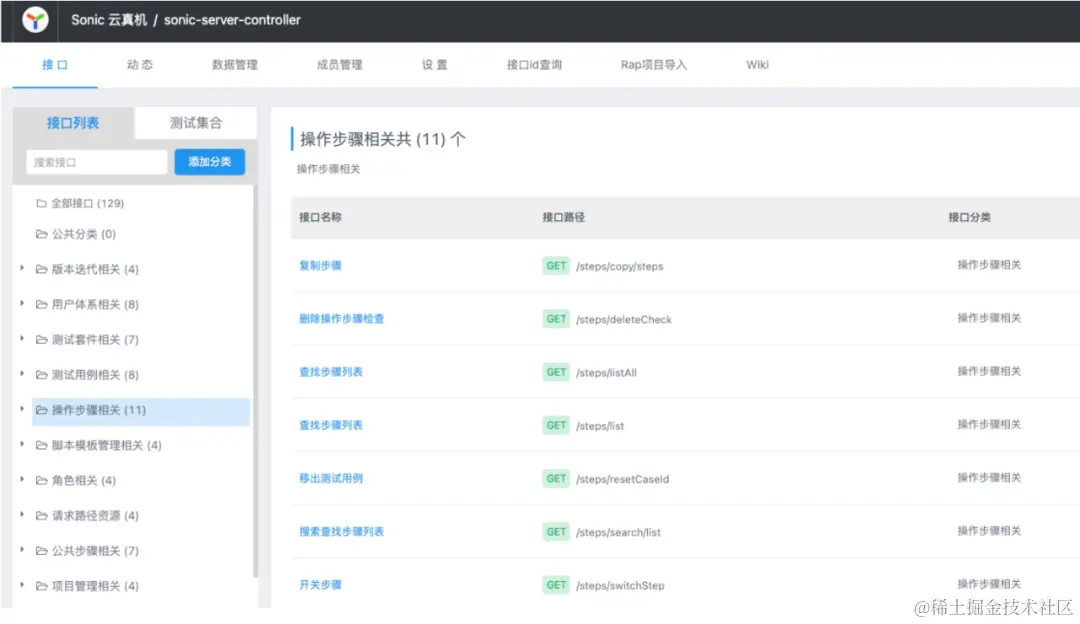1080x624 pixels.
Task: Select 公共分类 (0) tree item
Action: click(84, 234)
